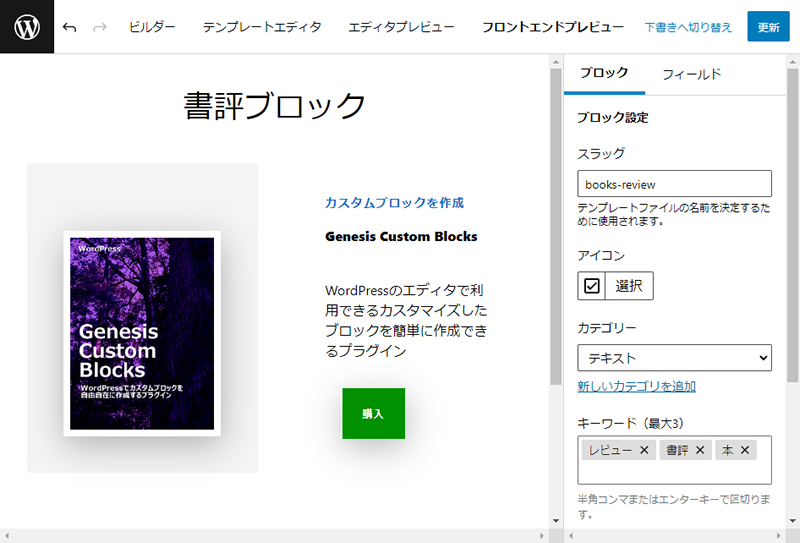This screenshot has width=800, height=543.
Task: Redo with the forward arrow icon
Action: [100, 27]
